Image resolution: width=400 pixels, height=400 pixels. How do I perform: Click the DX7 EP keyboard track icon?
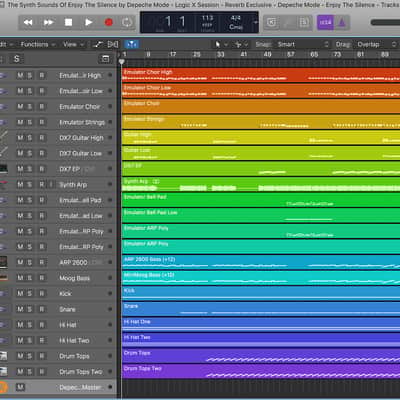coord(4,169)
